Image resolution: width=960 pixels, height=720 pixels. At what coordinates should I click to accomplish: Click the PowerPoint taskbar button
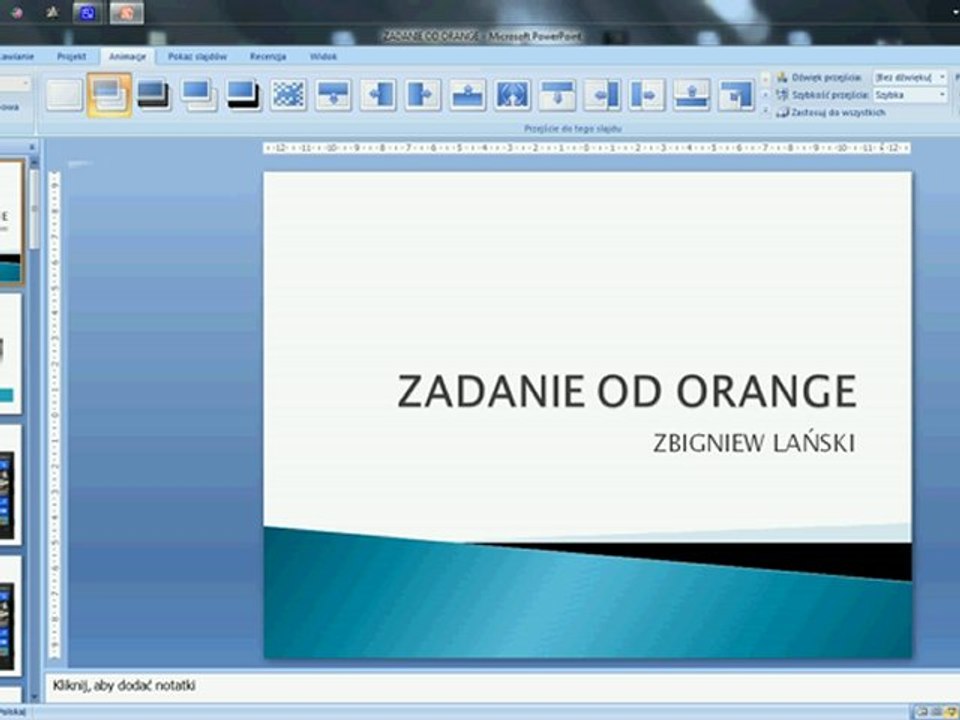click(x=127, y=13)
